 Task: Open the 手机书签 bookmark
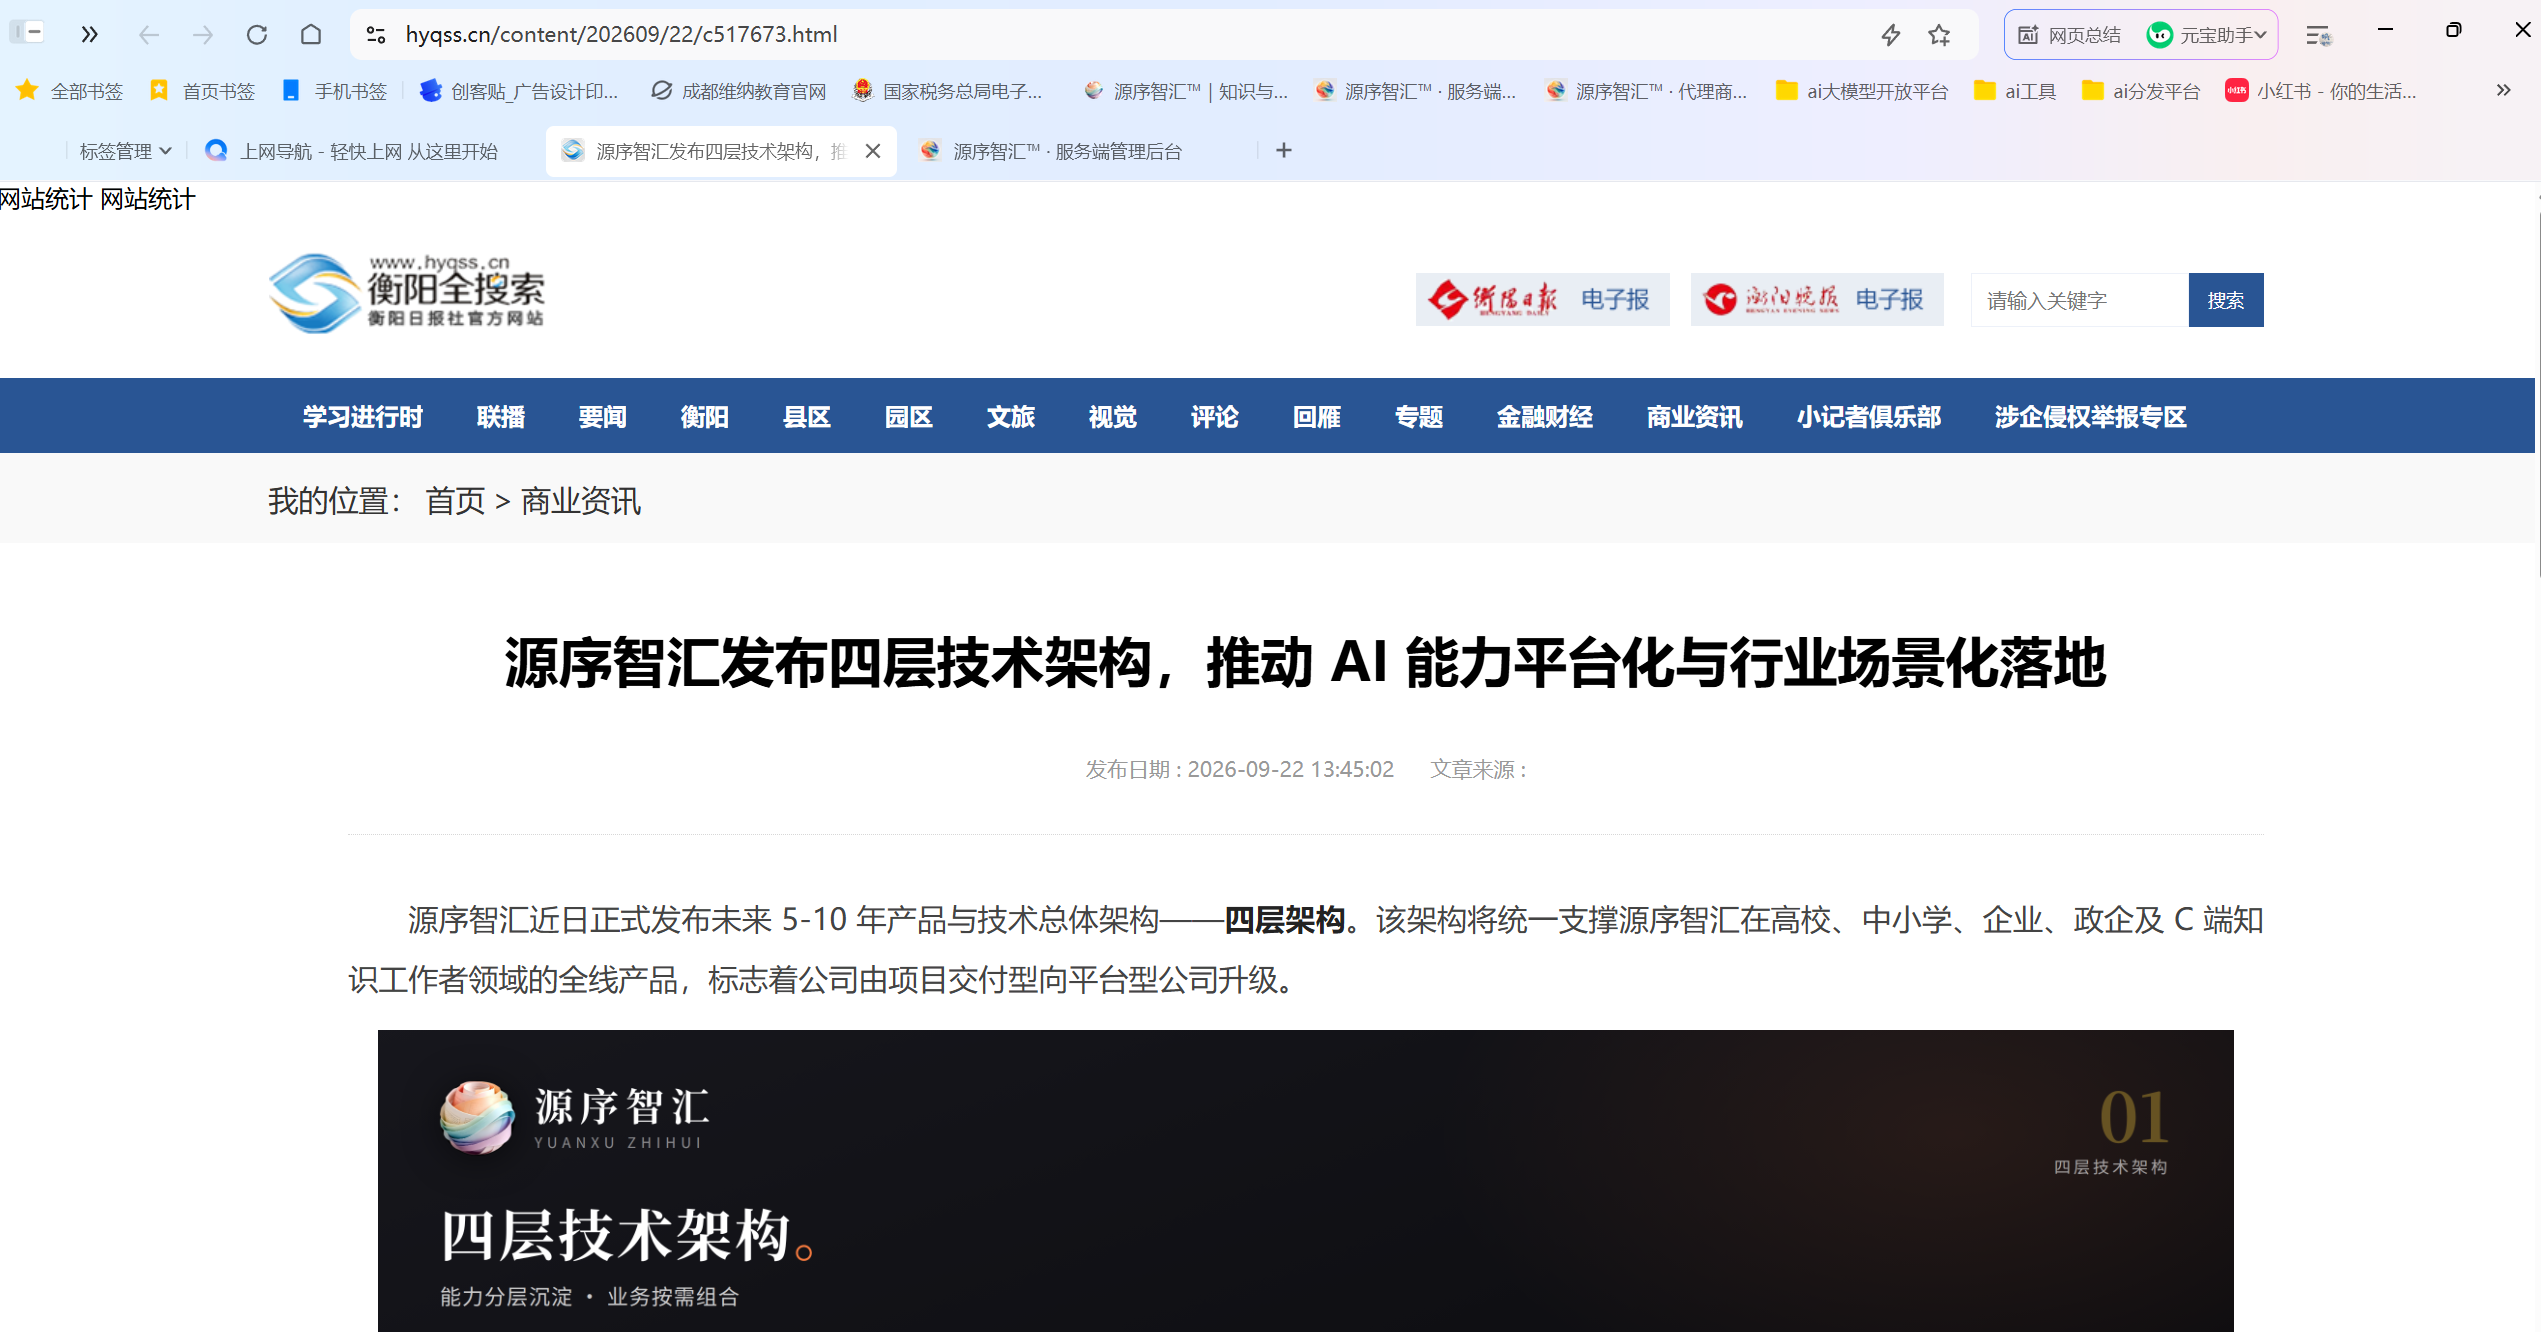pyautogui.click(x=334, y=91)
